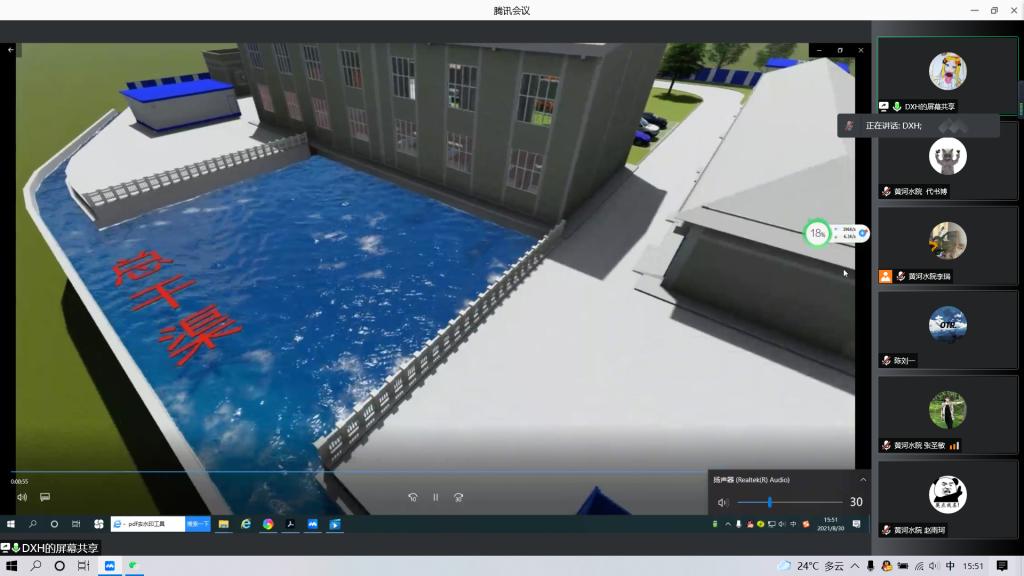Click the 18% memory accelerator ball

tap(818, 233)
